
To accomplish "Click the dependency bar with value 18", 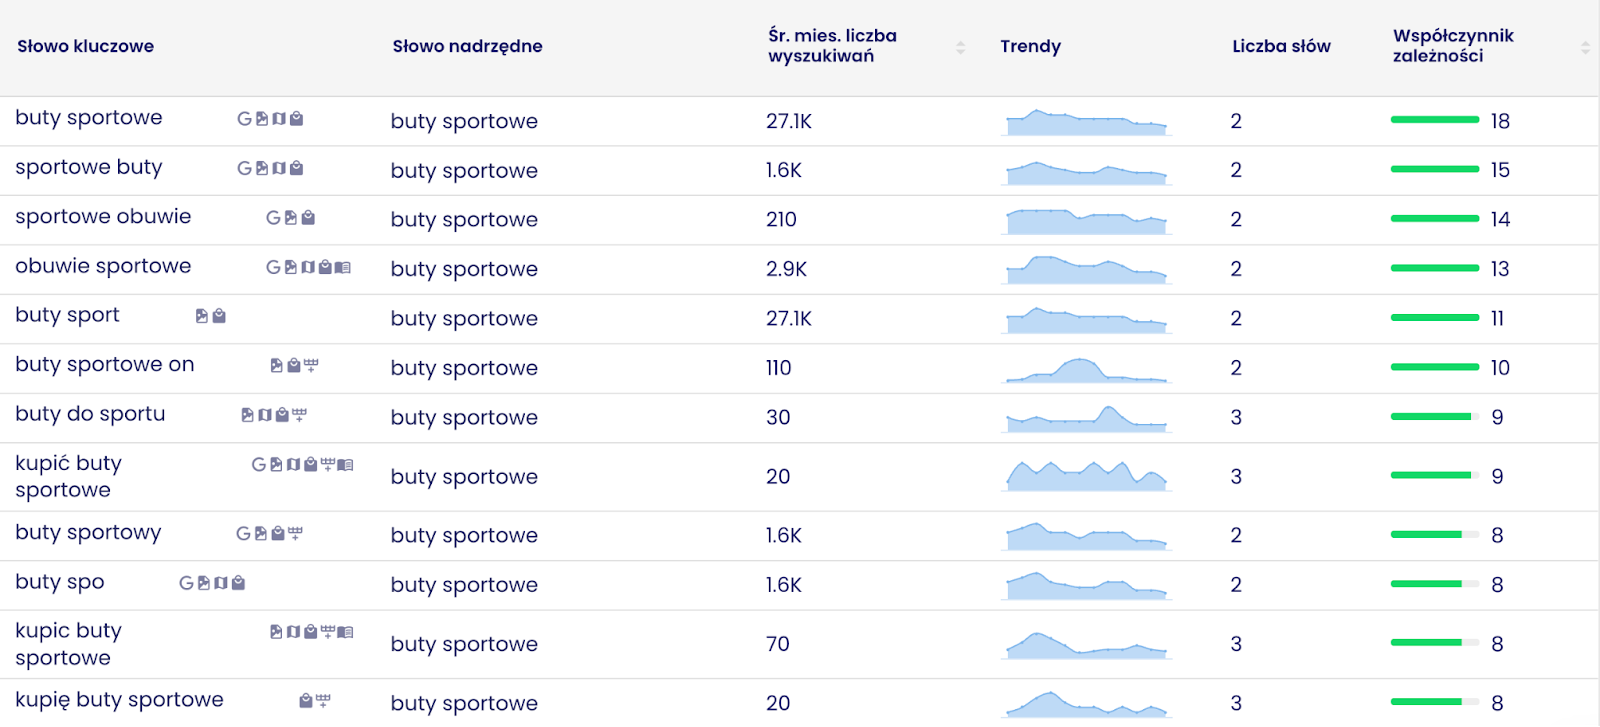I will 1435,120.
